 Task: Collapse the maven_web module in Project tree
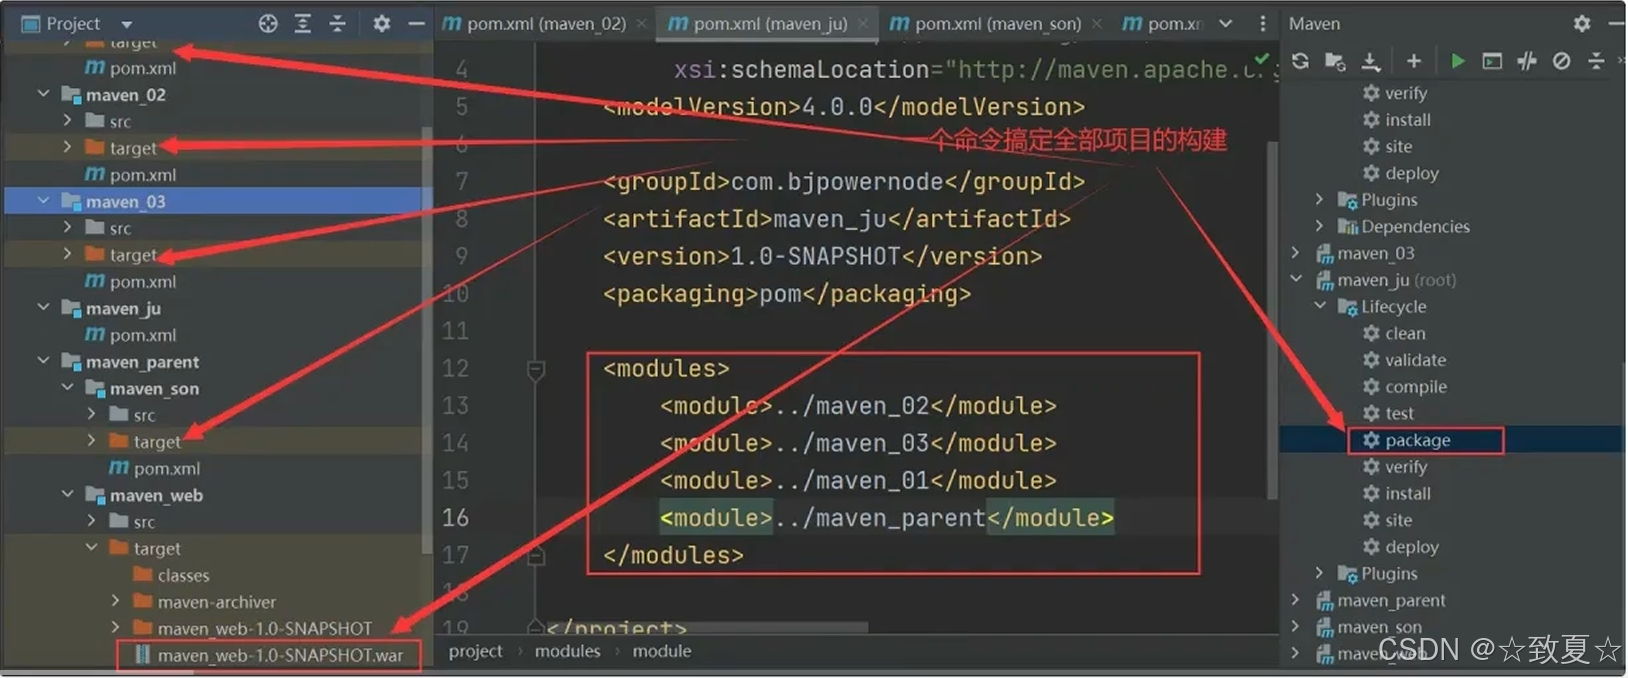[x=67, y=495]
